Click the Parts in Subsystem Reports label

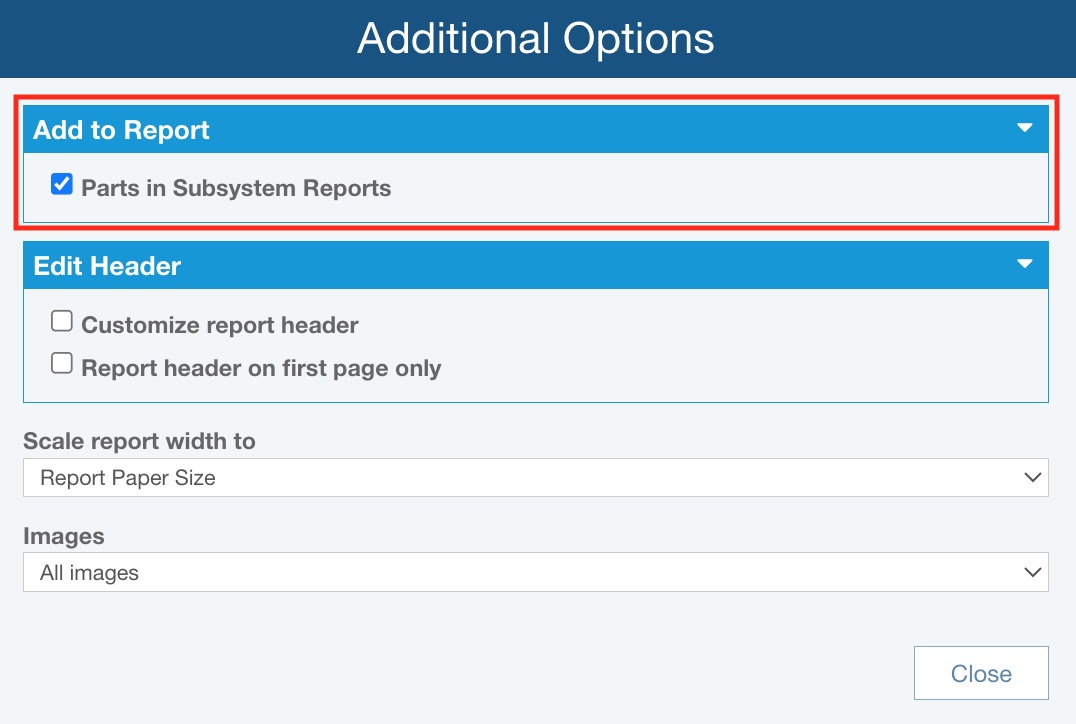pos(236,188)
